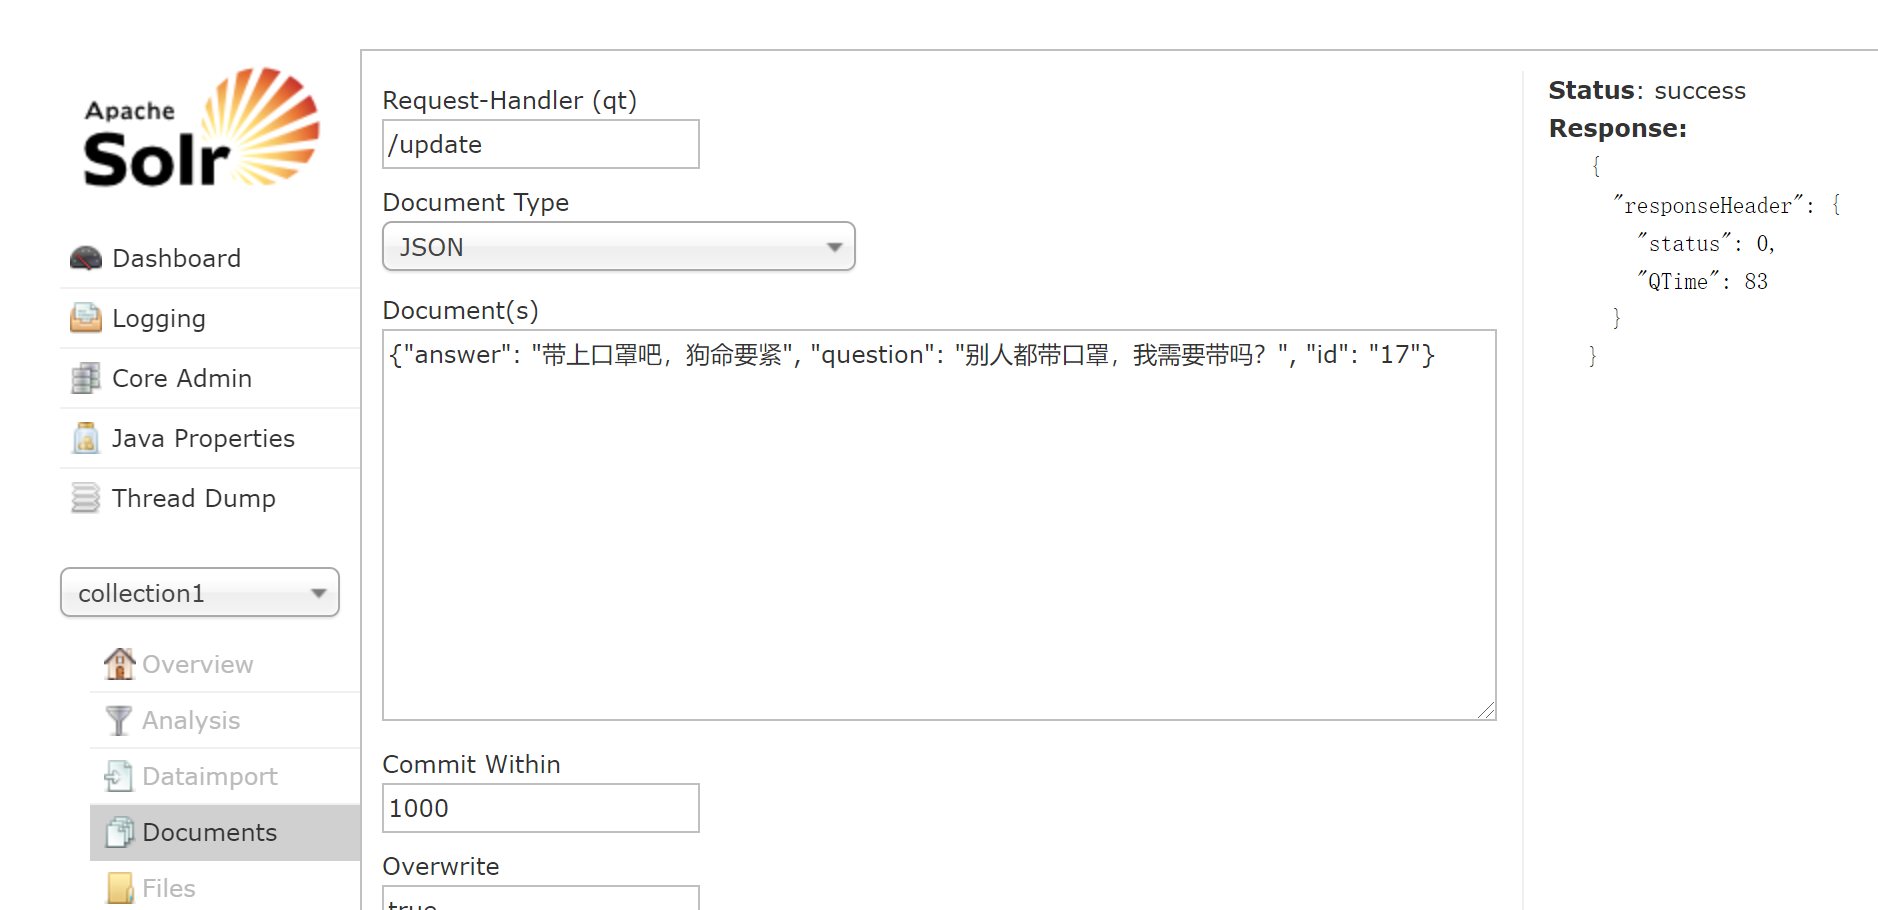Open Files via its yellow folder icon
Screen dimensions: 1878x910
pyautogui.click(x=118, y=887)
